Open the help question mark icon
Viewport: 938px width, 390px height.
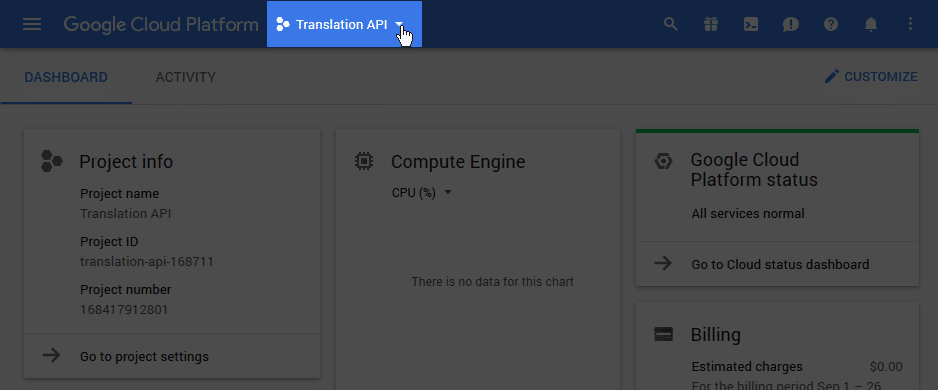[831, 25]
